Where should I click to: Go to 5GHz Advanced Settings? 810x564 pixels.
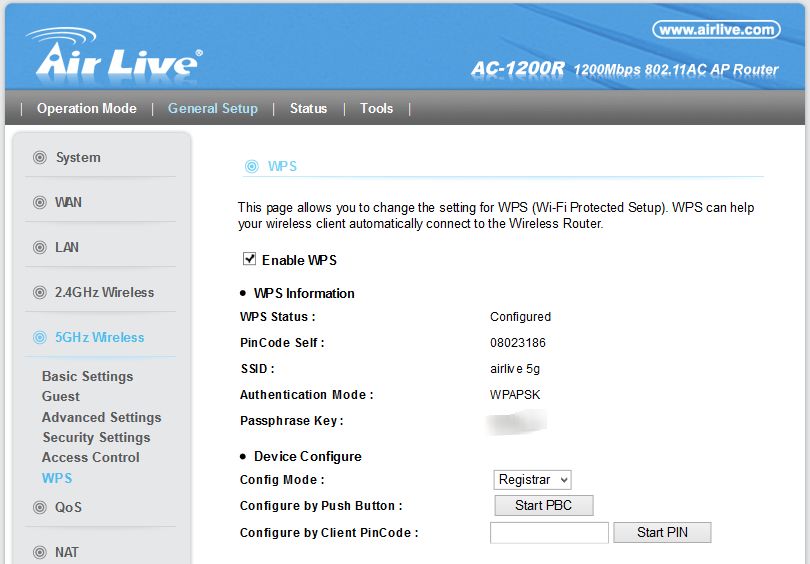pos(102,417)
